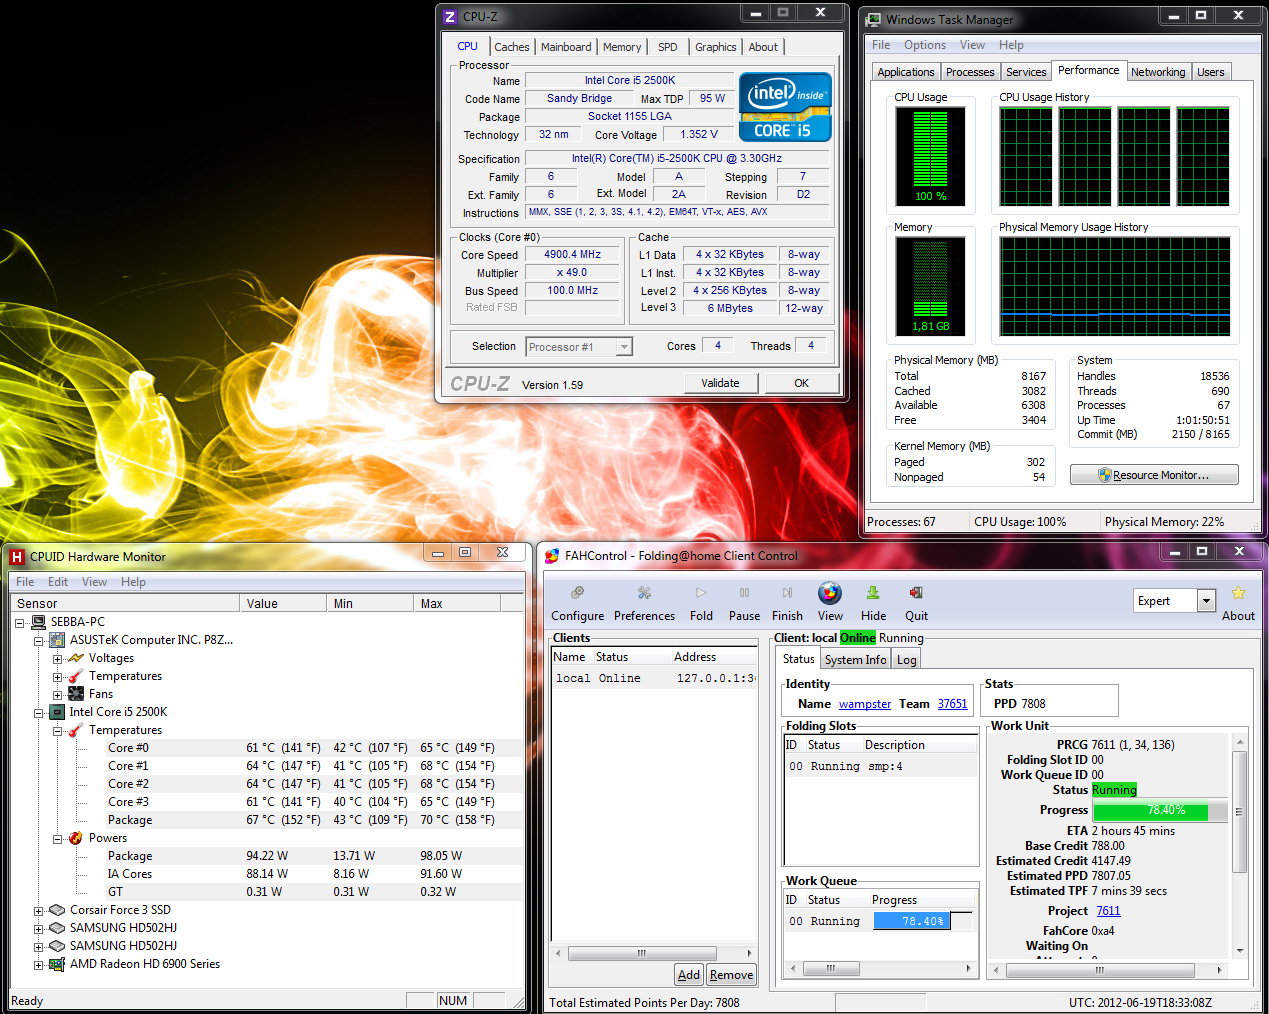Expand the Voltages node in Hardware Monitor
This screenshot has height=1014, width=1269.
tap(57, 658)
